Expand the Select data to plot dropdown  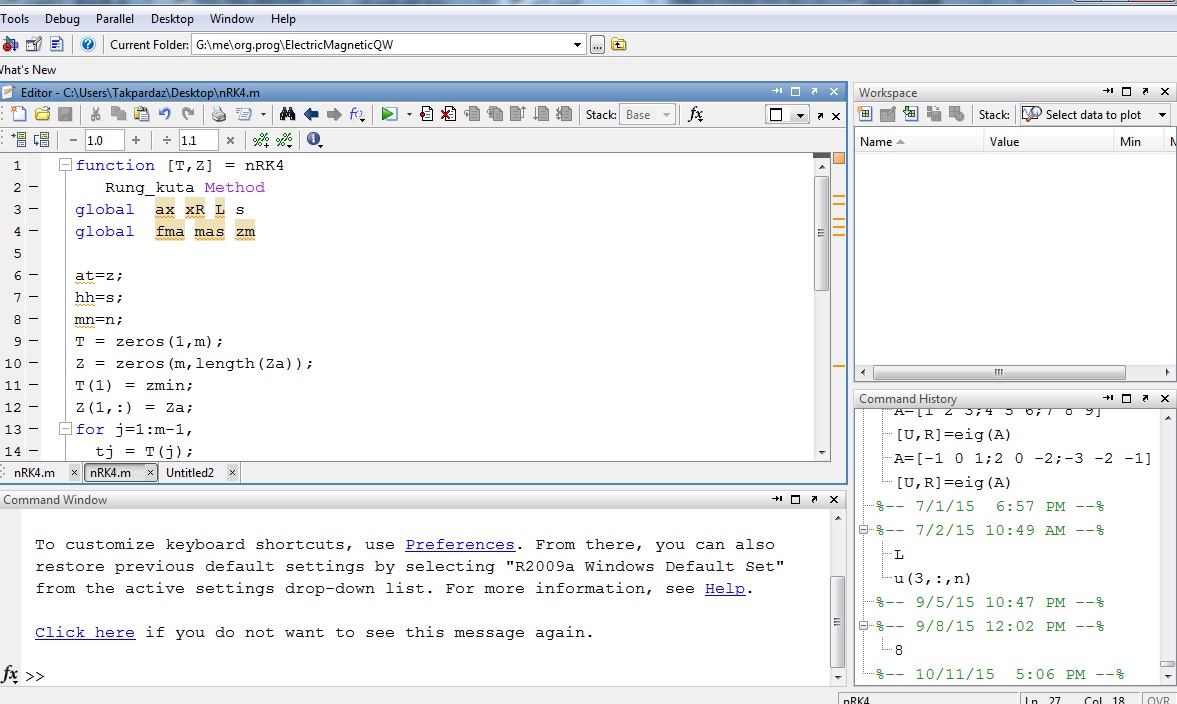(x=1162, y=115)
